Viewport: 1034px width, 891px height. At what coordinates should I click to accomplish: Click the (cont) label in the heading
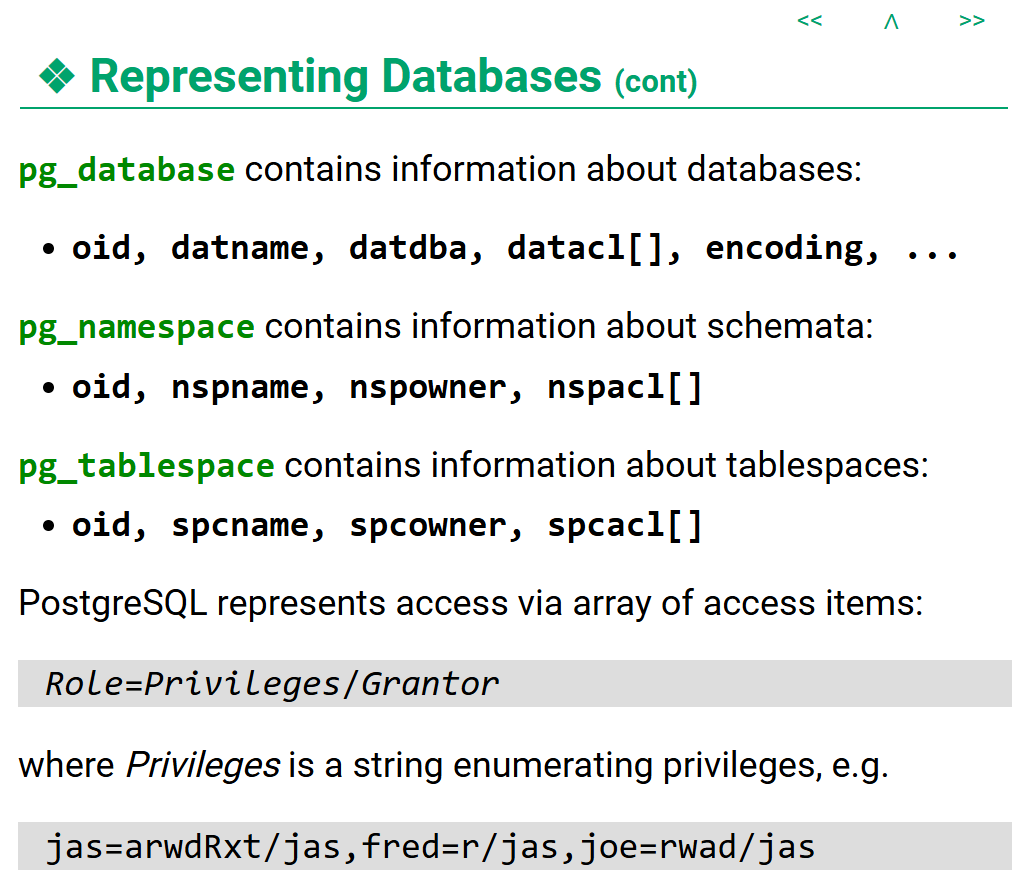tap(655, 81)
